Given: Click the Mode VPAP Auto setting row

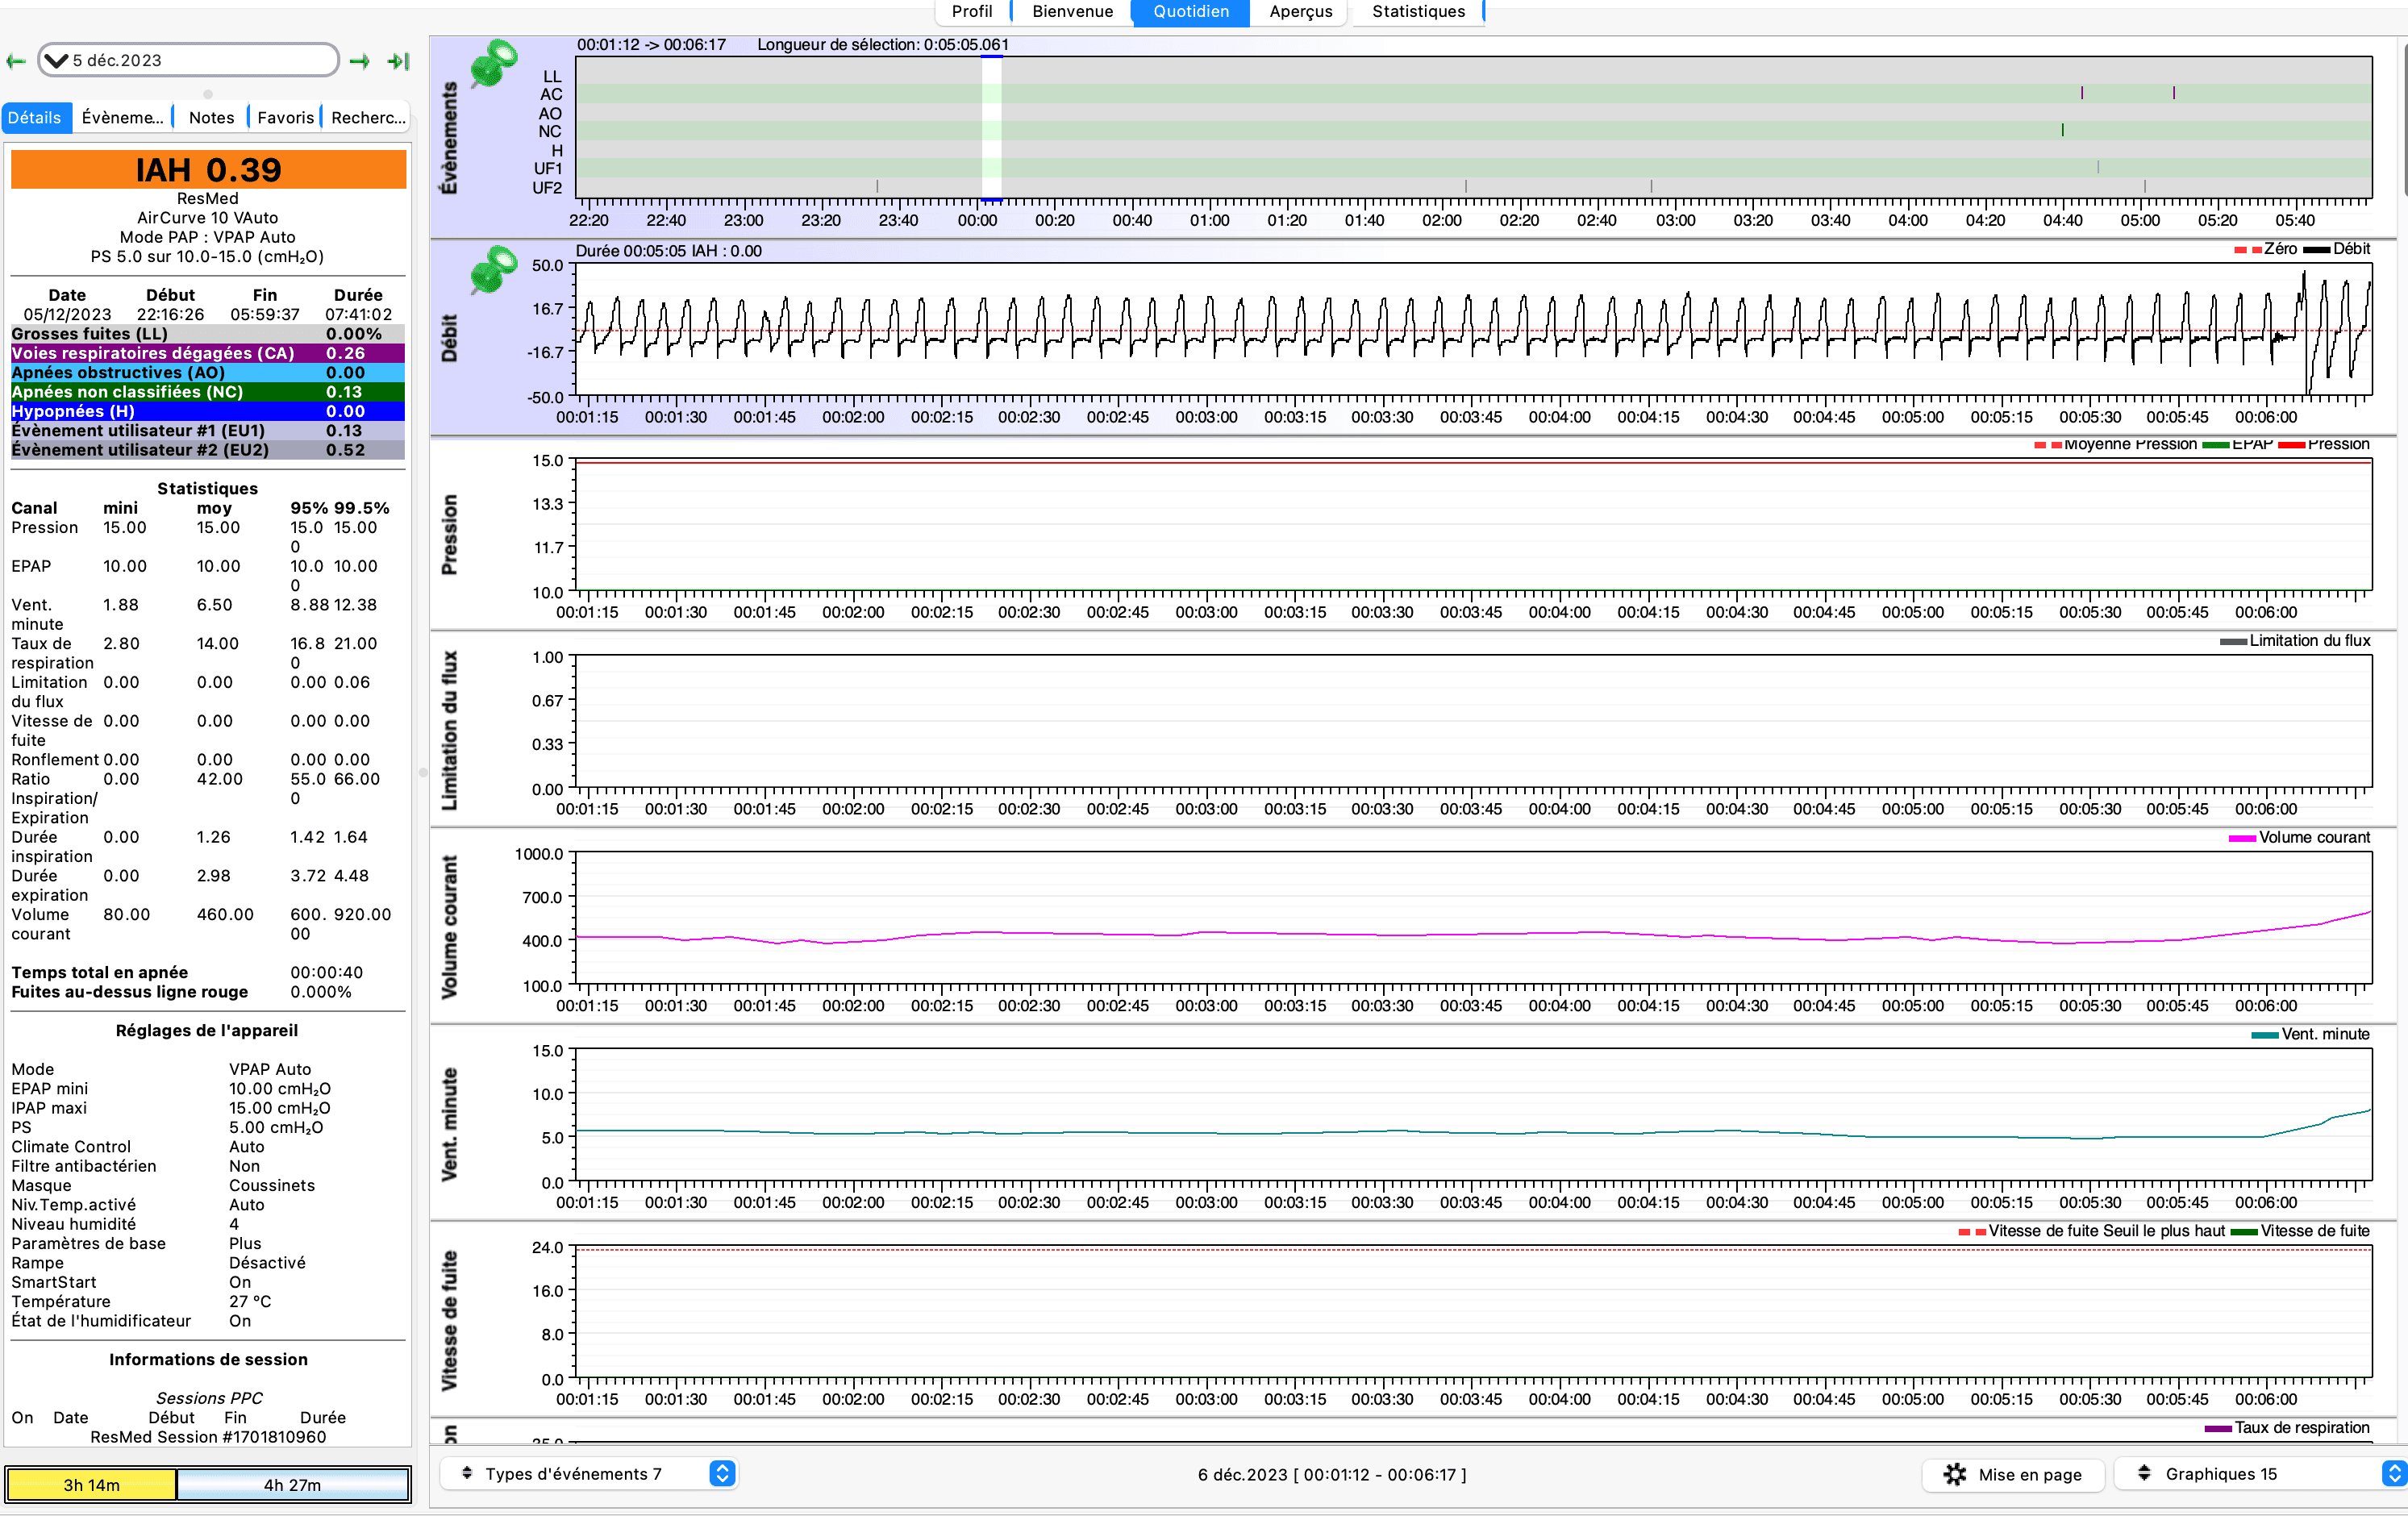Looking at the screenshot, I should point(161,1069).
